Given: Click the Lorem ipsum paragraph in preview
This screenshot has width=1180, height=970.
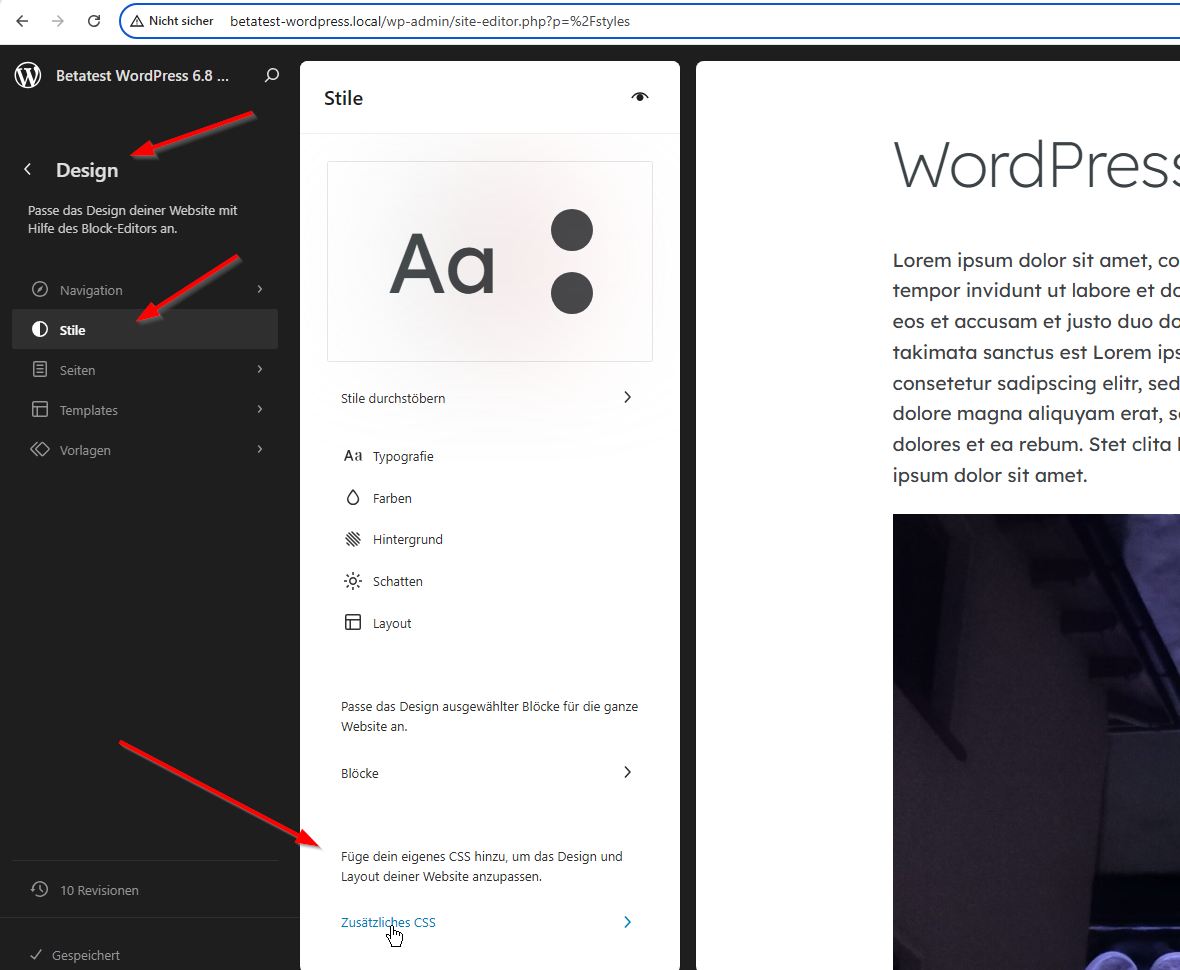Looking at the screenshot, I should 1036,367.
